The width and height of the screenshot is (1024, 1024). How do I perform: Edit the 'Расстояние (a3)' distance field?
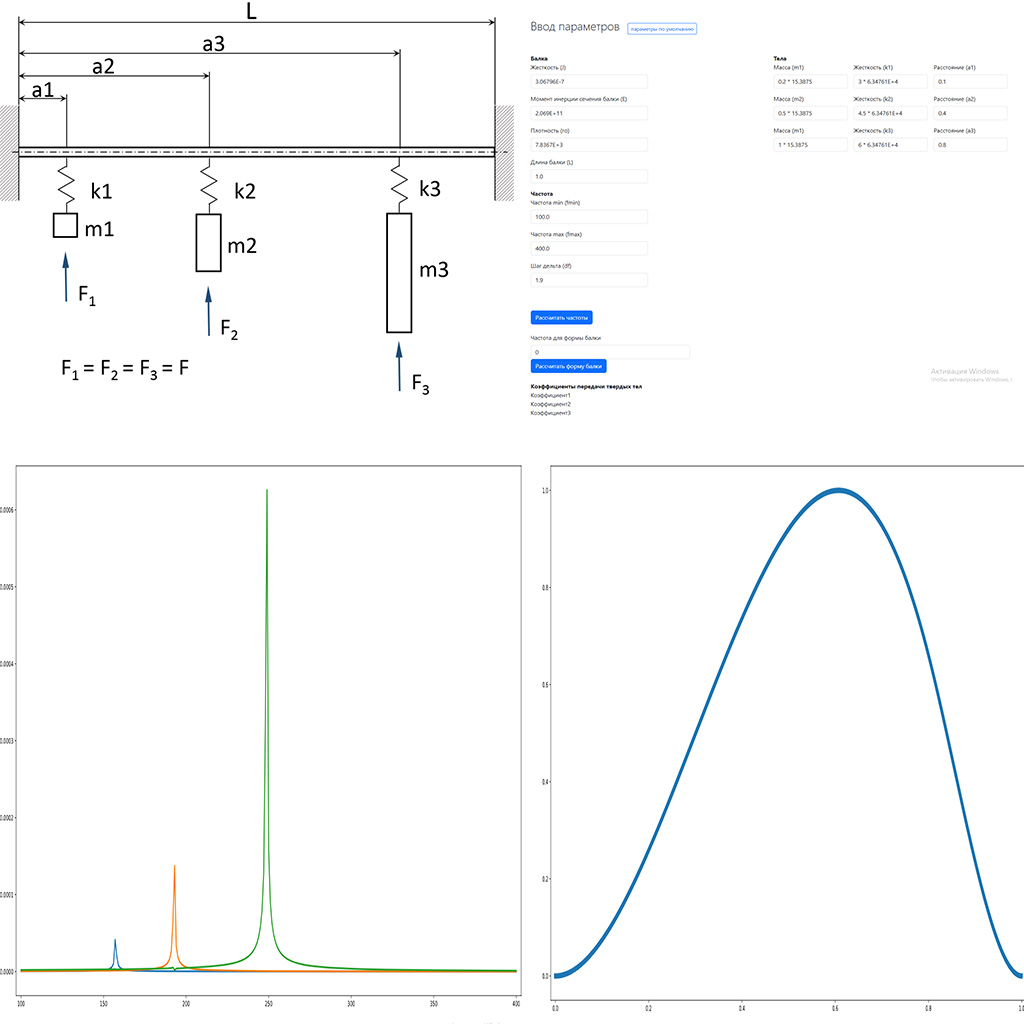tap(967, 145)
